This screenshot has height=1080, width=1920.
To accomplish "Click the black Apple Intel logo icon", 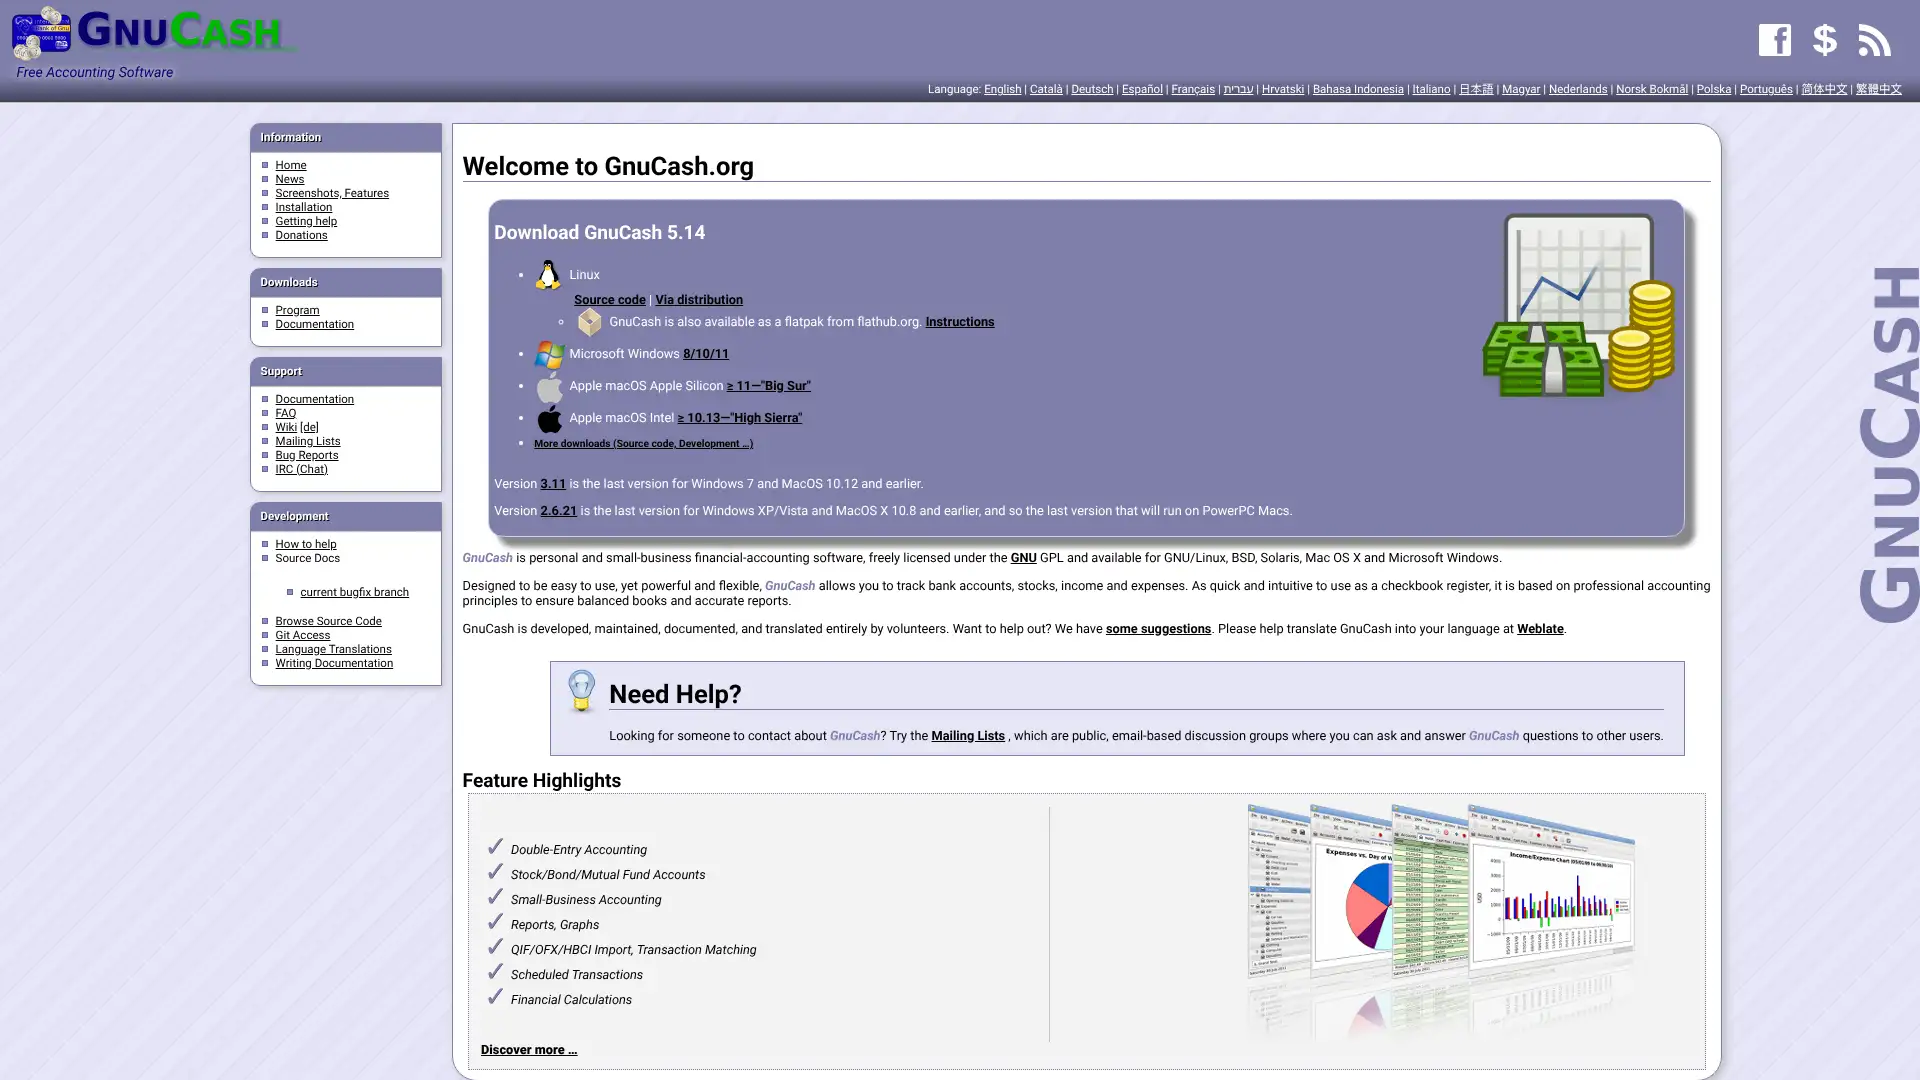I will point(549,418).
